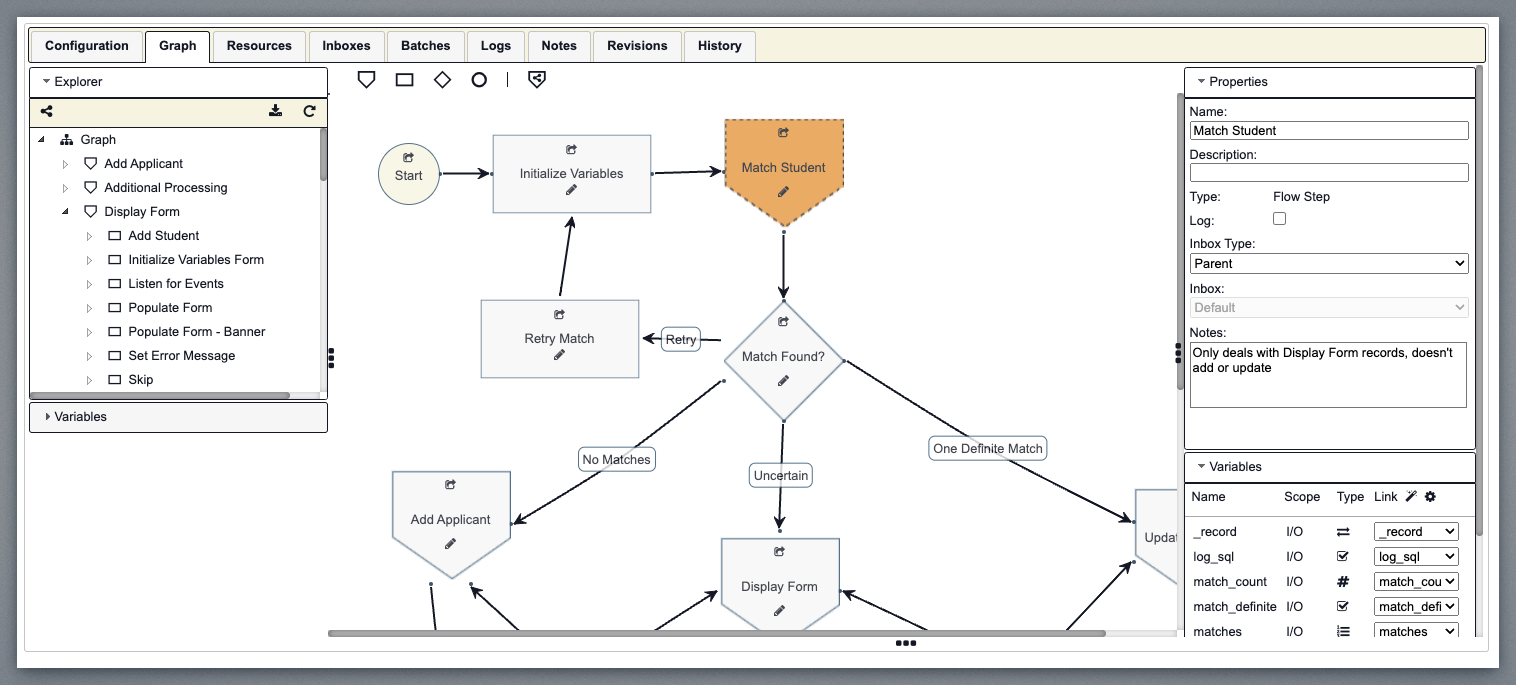
Task: Click the Retry edge label
Action: 681,339
